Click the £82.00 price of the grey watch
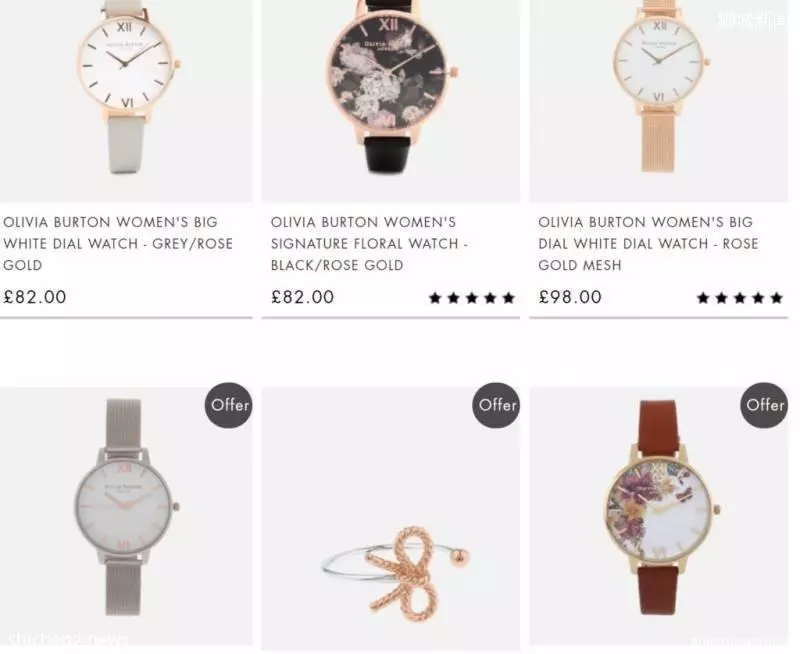Viewport: 800px width, 654px height. (35, 297)
